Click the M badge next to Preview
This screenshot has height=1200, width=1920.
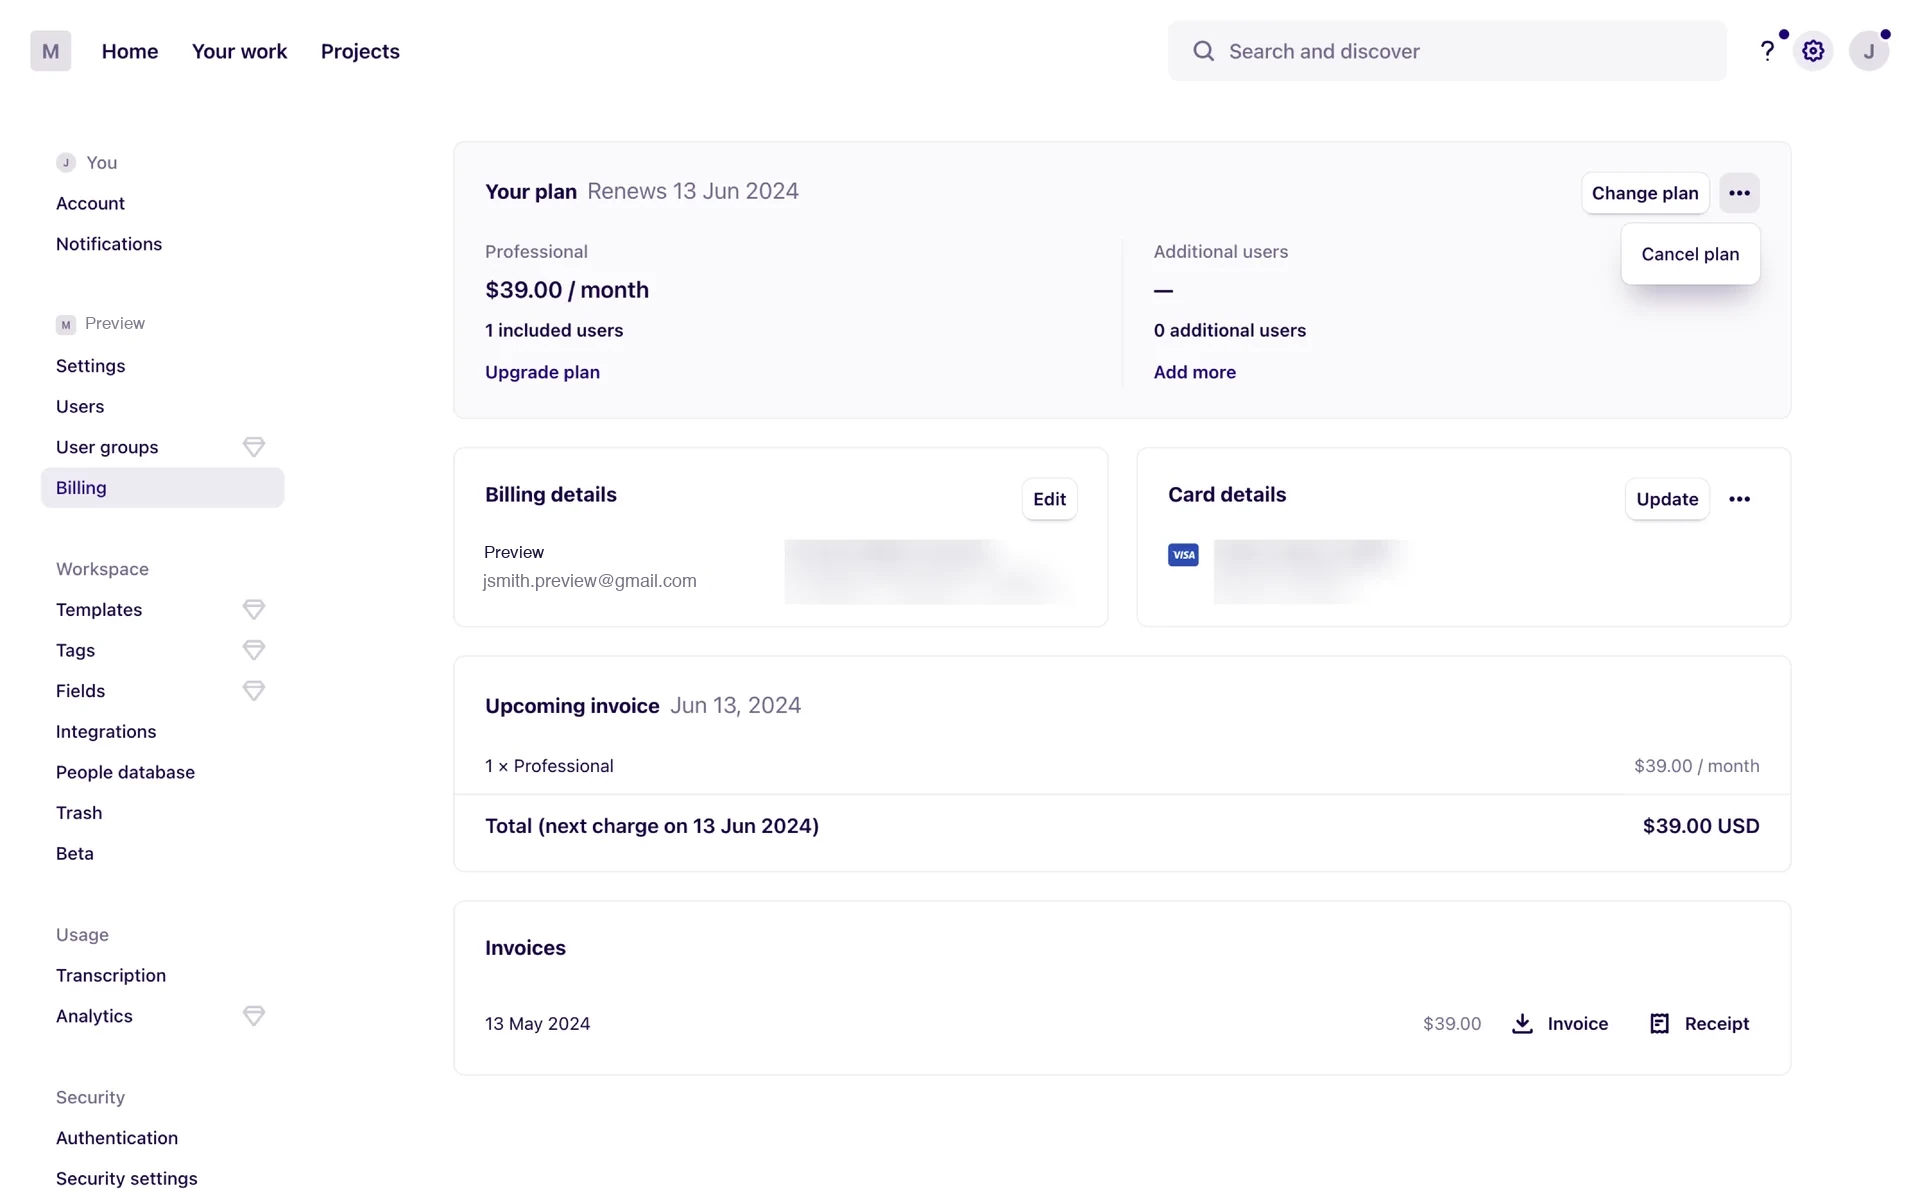(66, 325)
